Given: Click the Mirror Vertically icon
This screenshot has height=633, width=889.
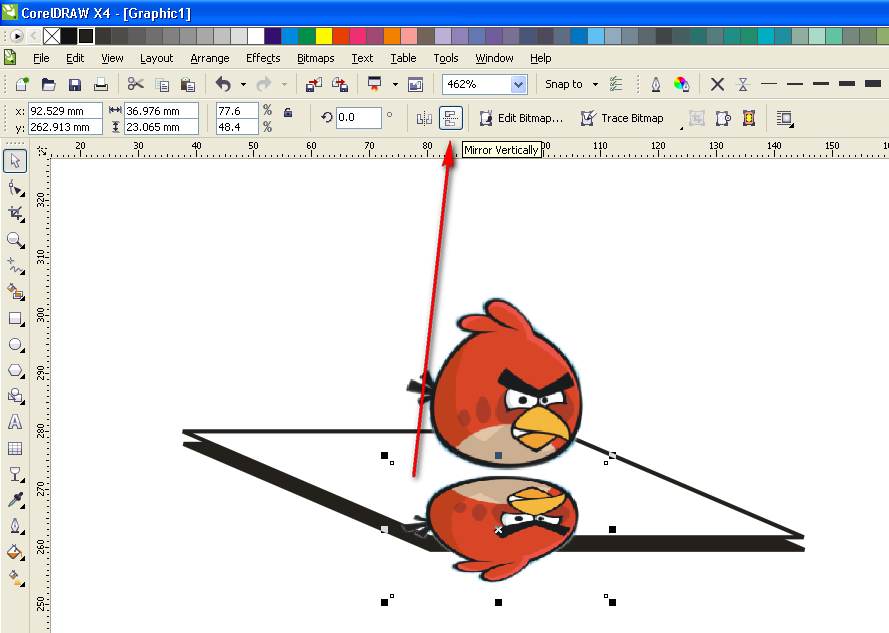Looking at the screenshot, I should (451, 118).
